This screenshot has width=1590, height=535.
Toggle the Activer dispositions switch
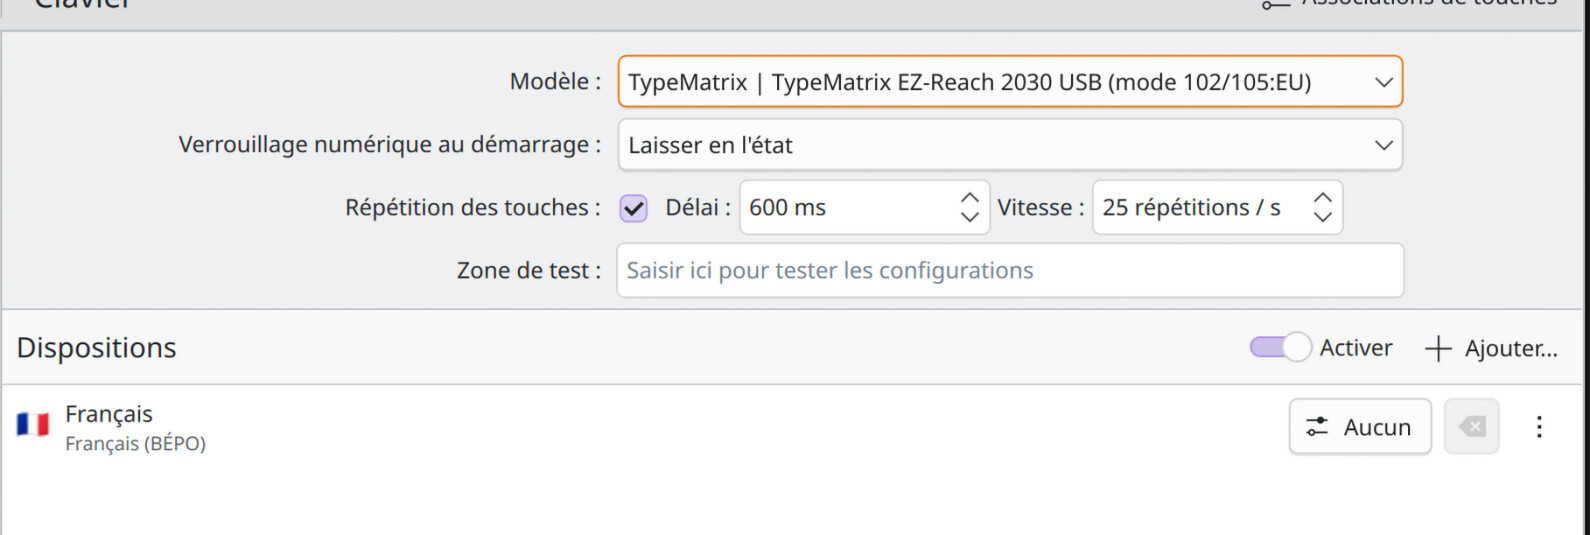1280,347
